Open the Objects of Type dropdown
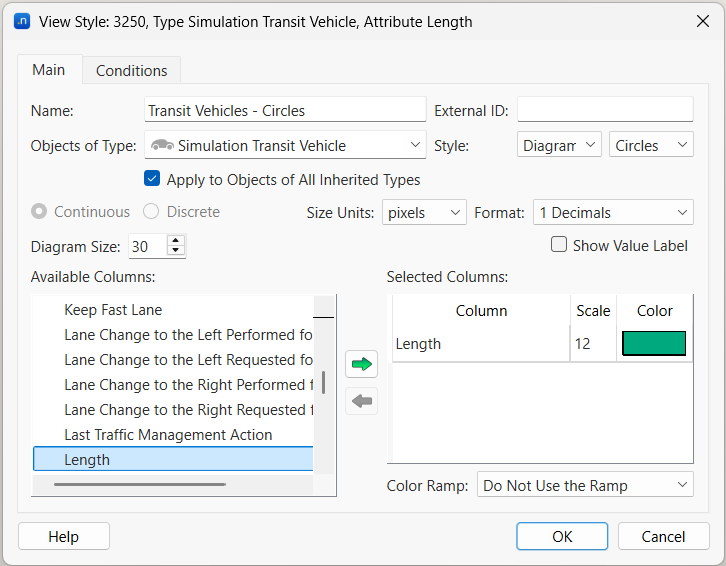The image size is (726, 566). click(x=285, y=145)
